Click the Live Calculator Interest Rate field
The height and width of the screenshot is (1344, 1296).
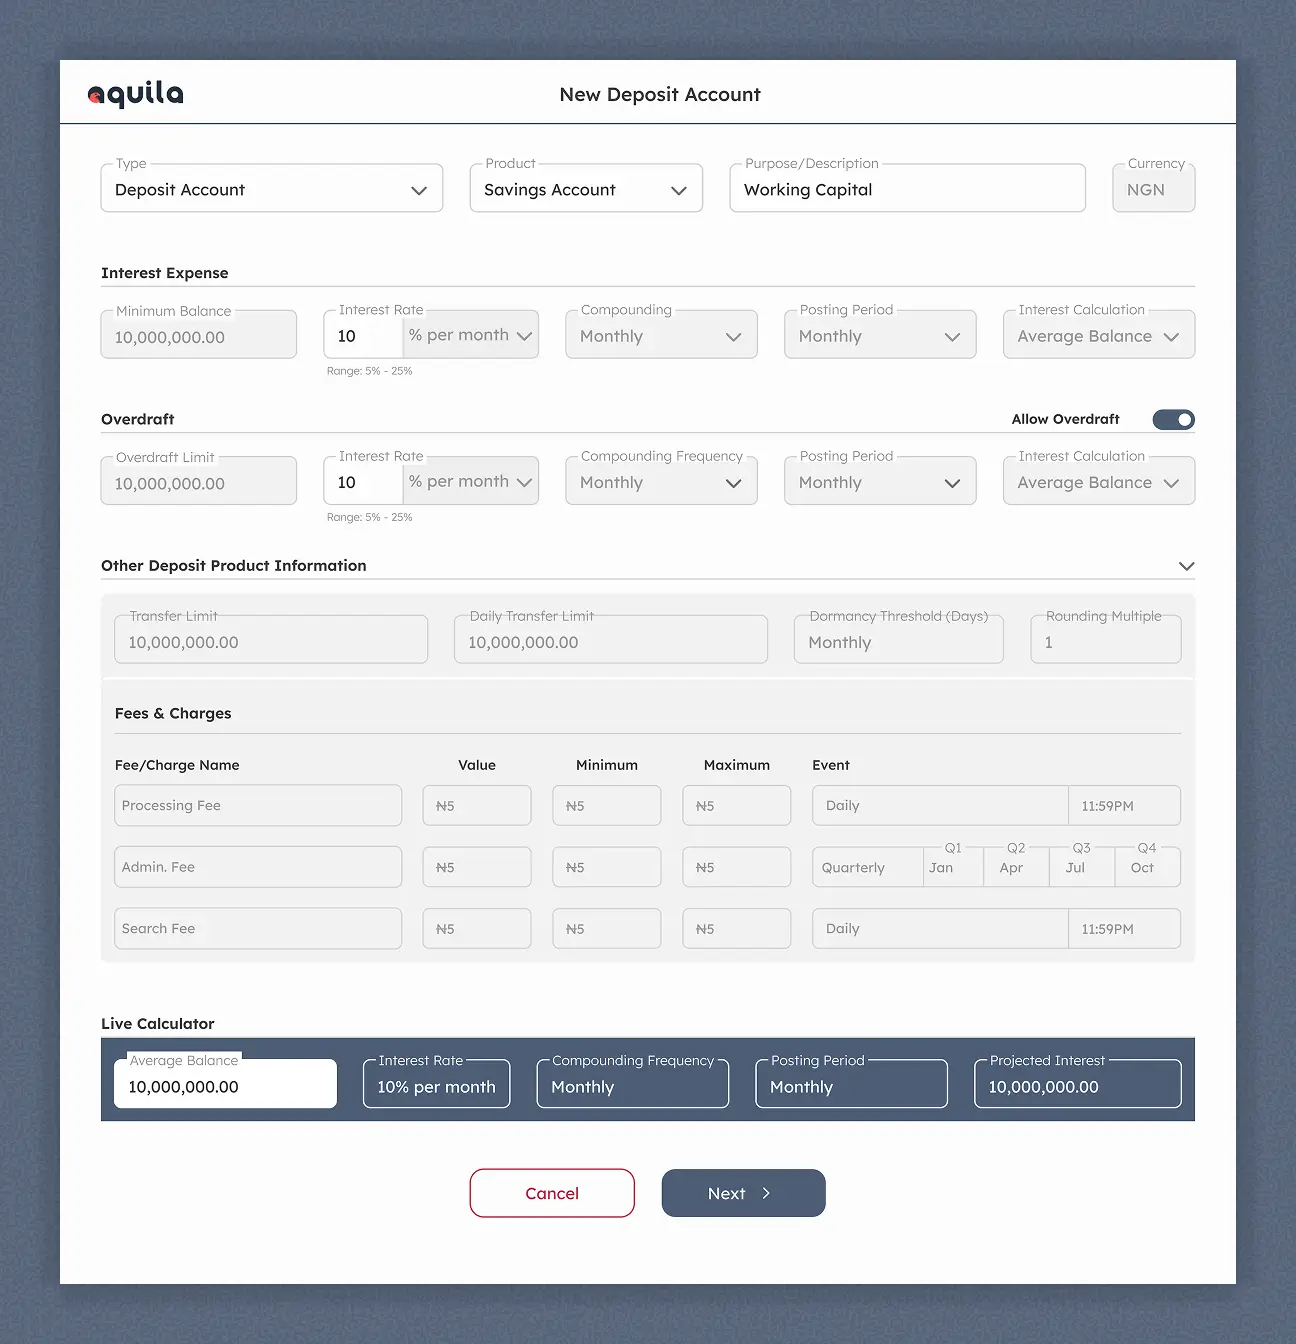point(437,1084)
